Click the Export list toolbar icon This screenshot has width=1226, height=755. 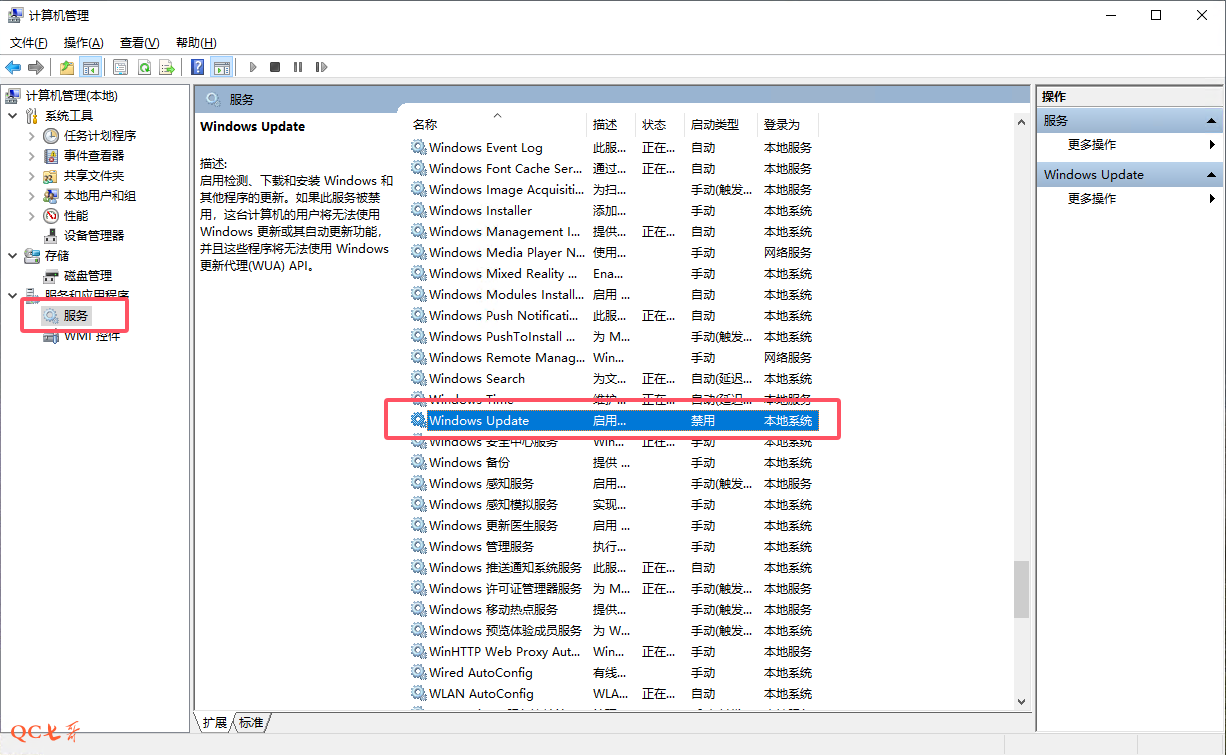[167, 67]
